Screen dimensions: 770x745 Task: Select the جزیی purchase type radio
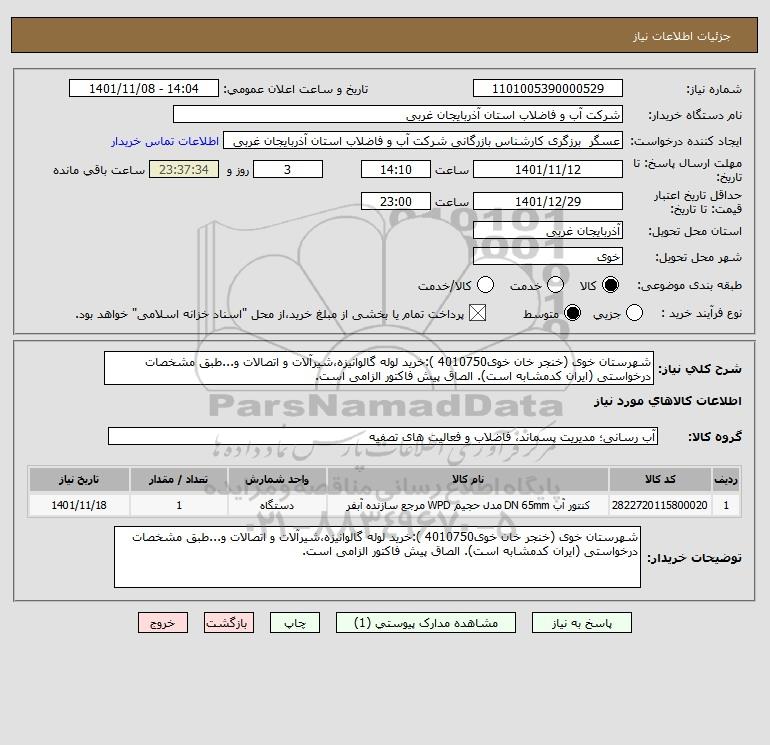634,313
